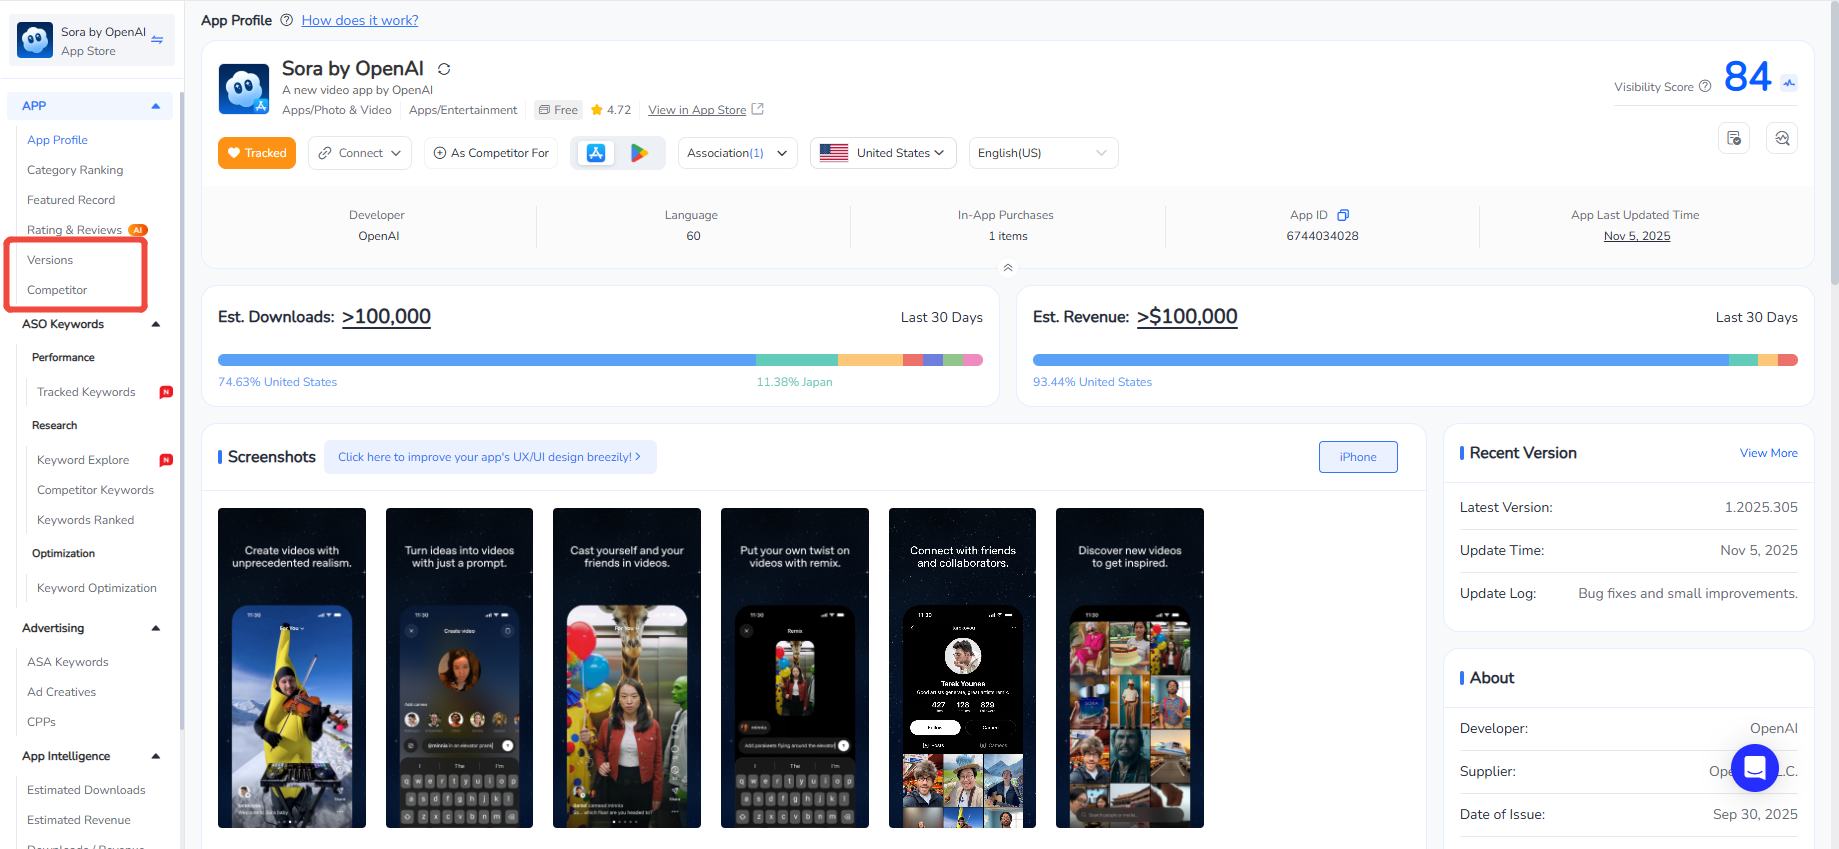Open Versions in the sidebar menu
The width and height of the screenshot is (1839, 849).
[50, 260]
